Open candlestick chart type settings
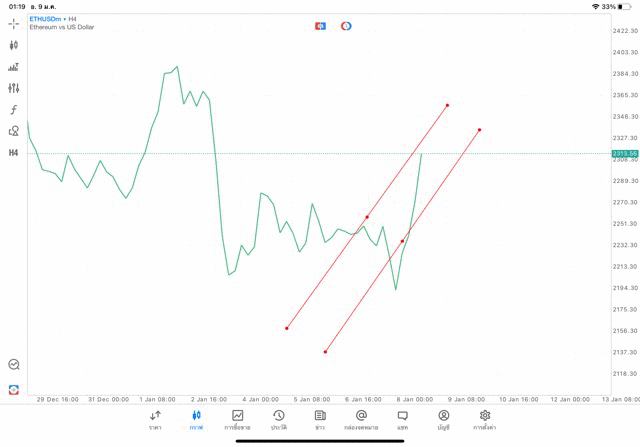The width and height of the screenshot is (640, 447). [x=14, y=45]
